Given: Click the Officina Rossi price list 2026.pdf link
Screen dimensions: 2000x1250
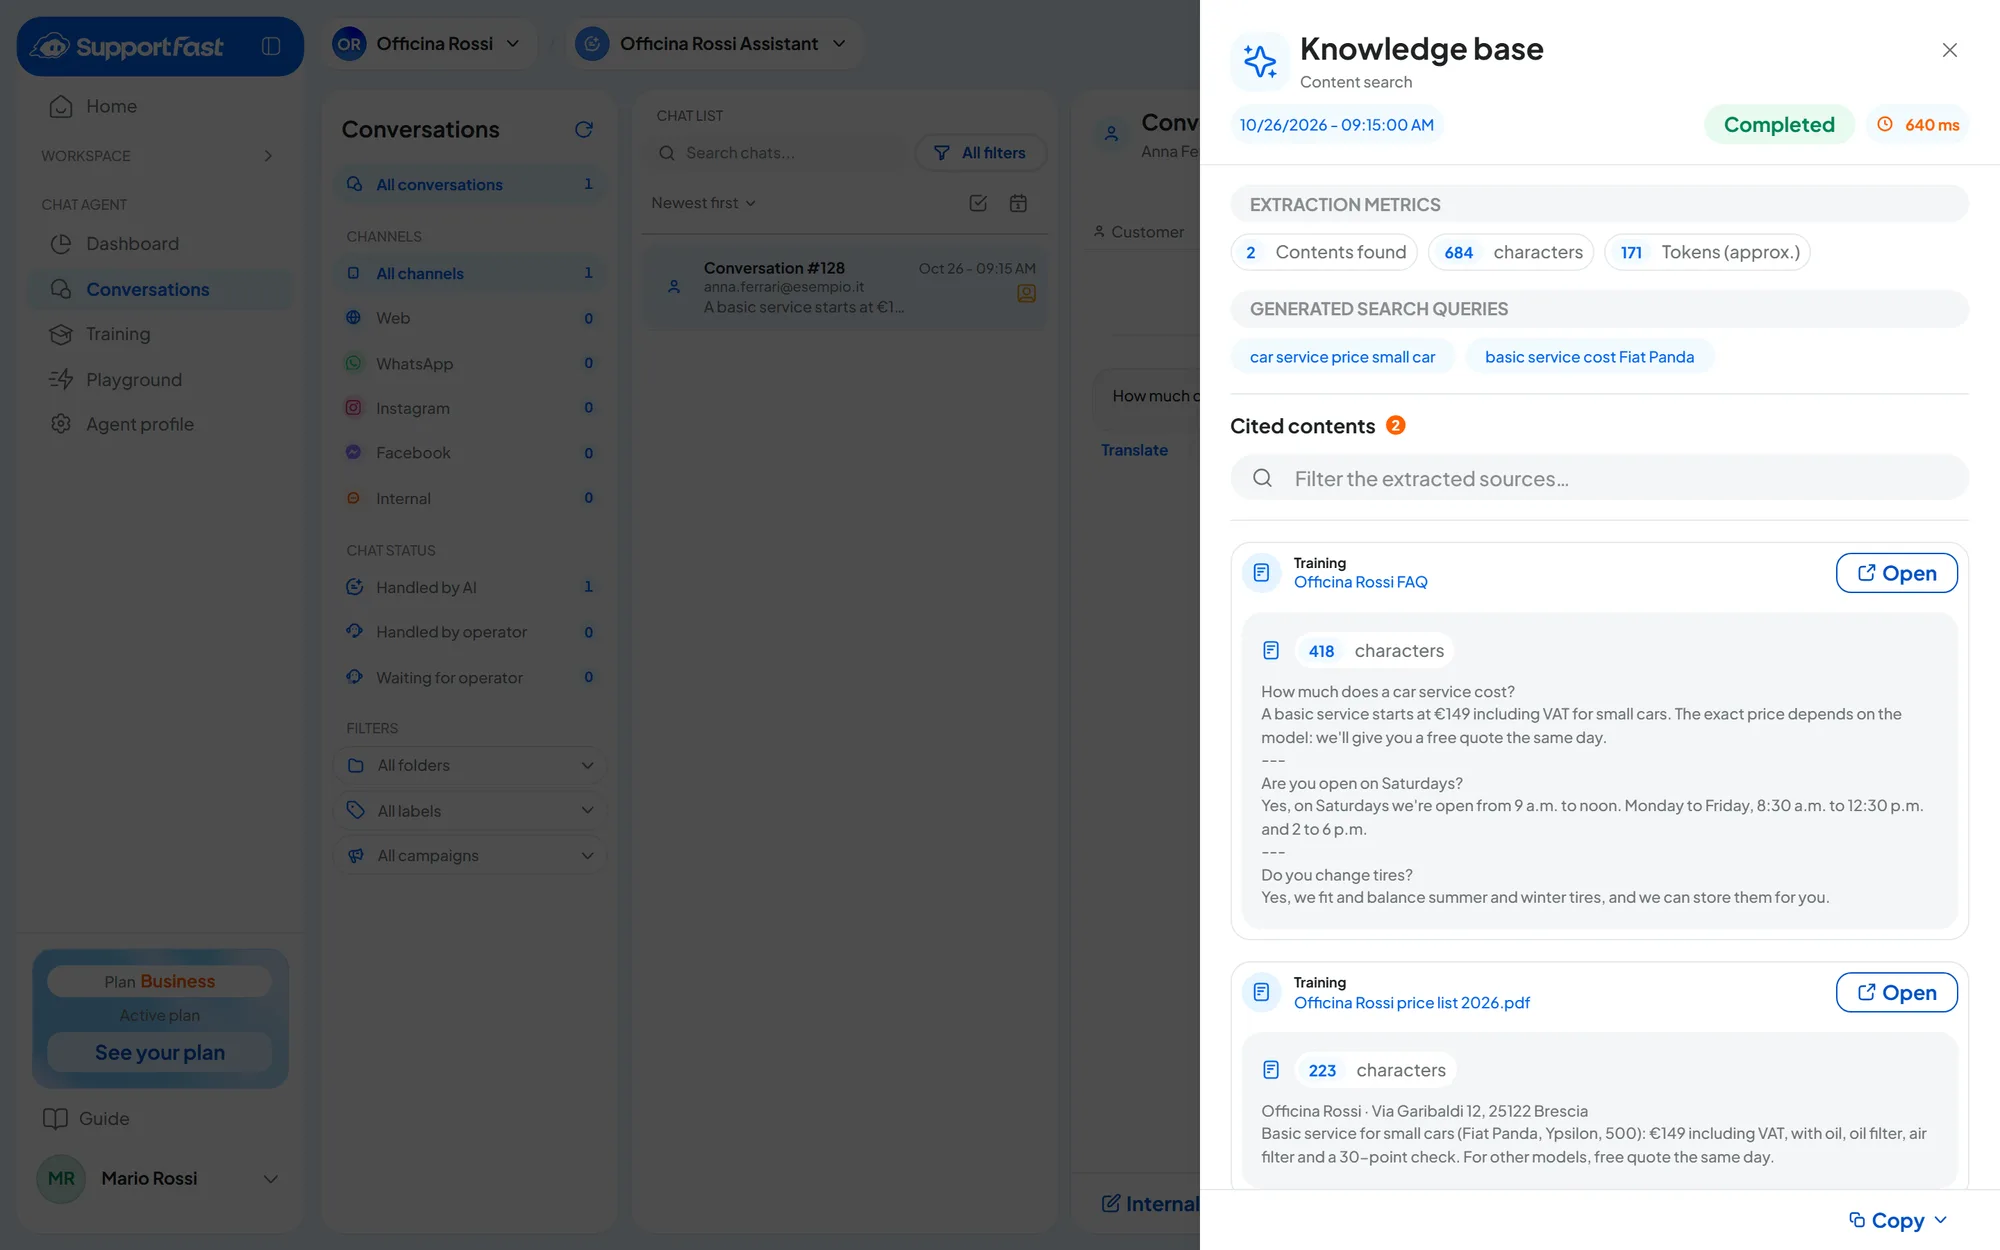Looking at the screenshot, I should pyautogui.click(x=1411, y=1003).
